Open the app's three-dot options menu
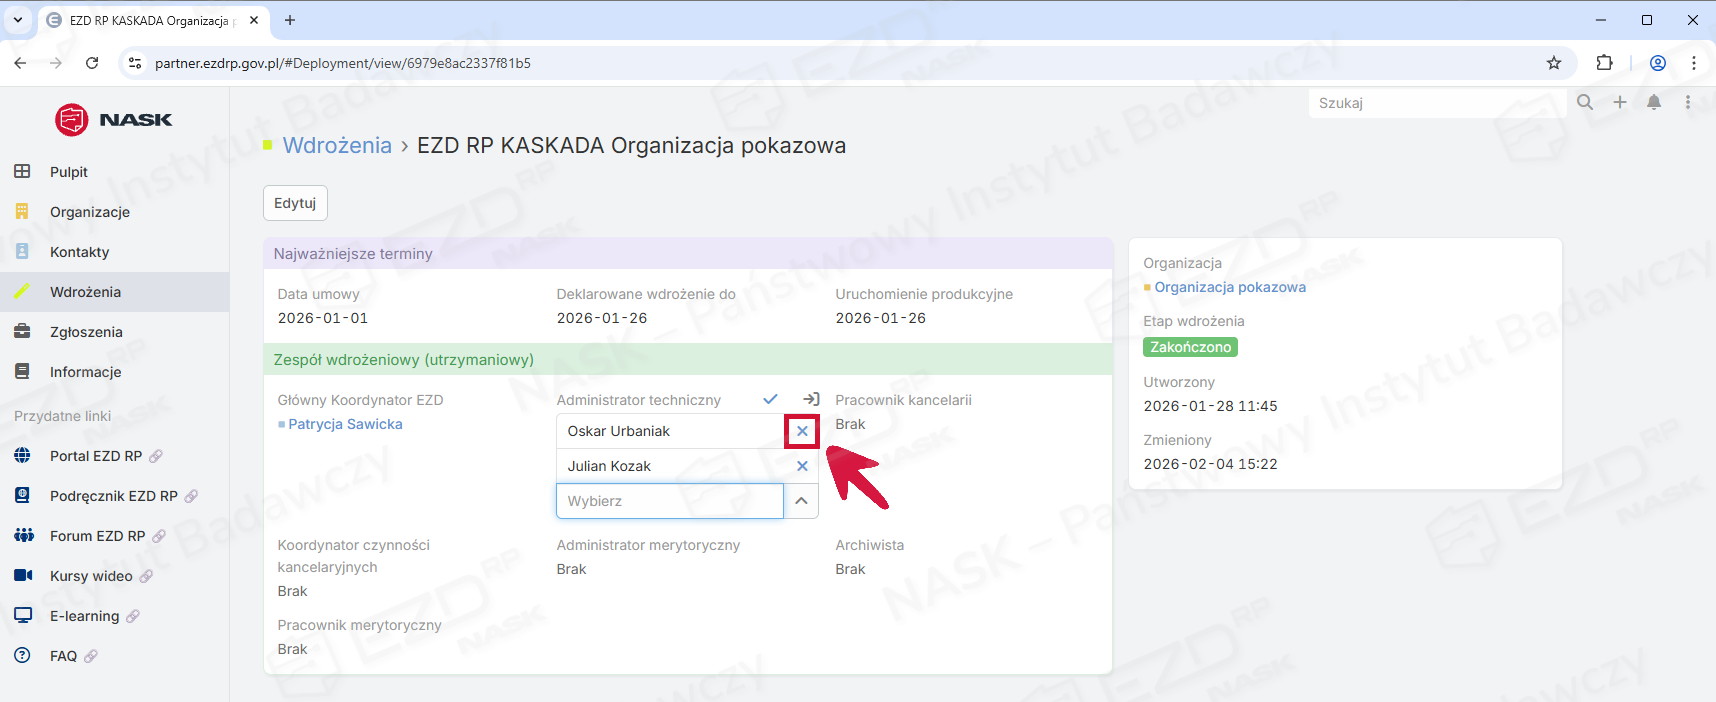1716x702 pixels. (x=1688, y=102)
